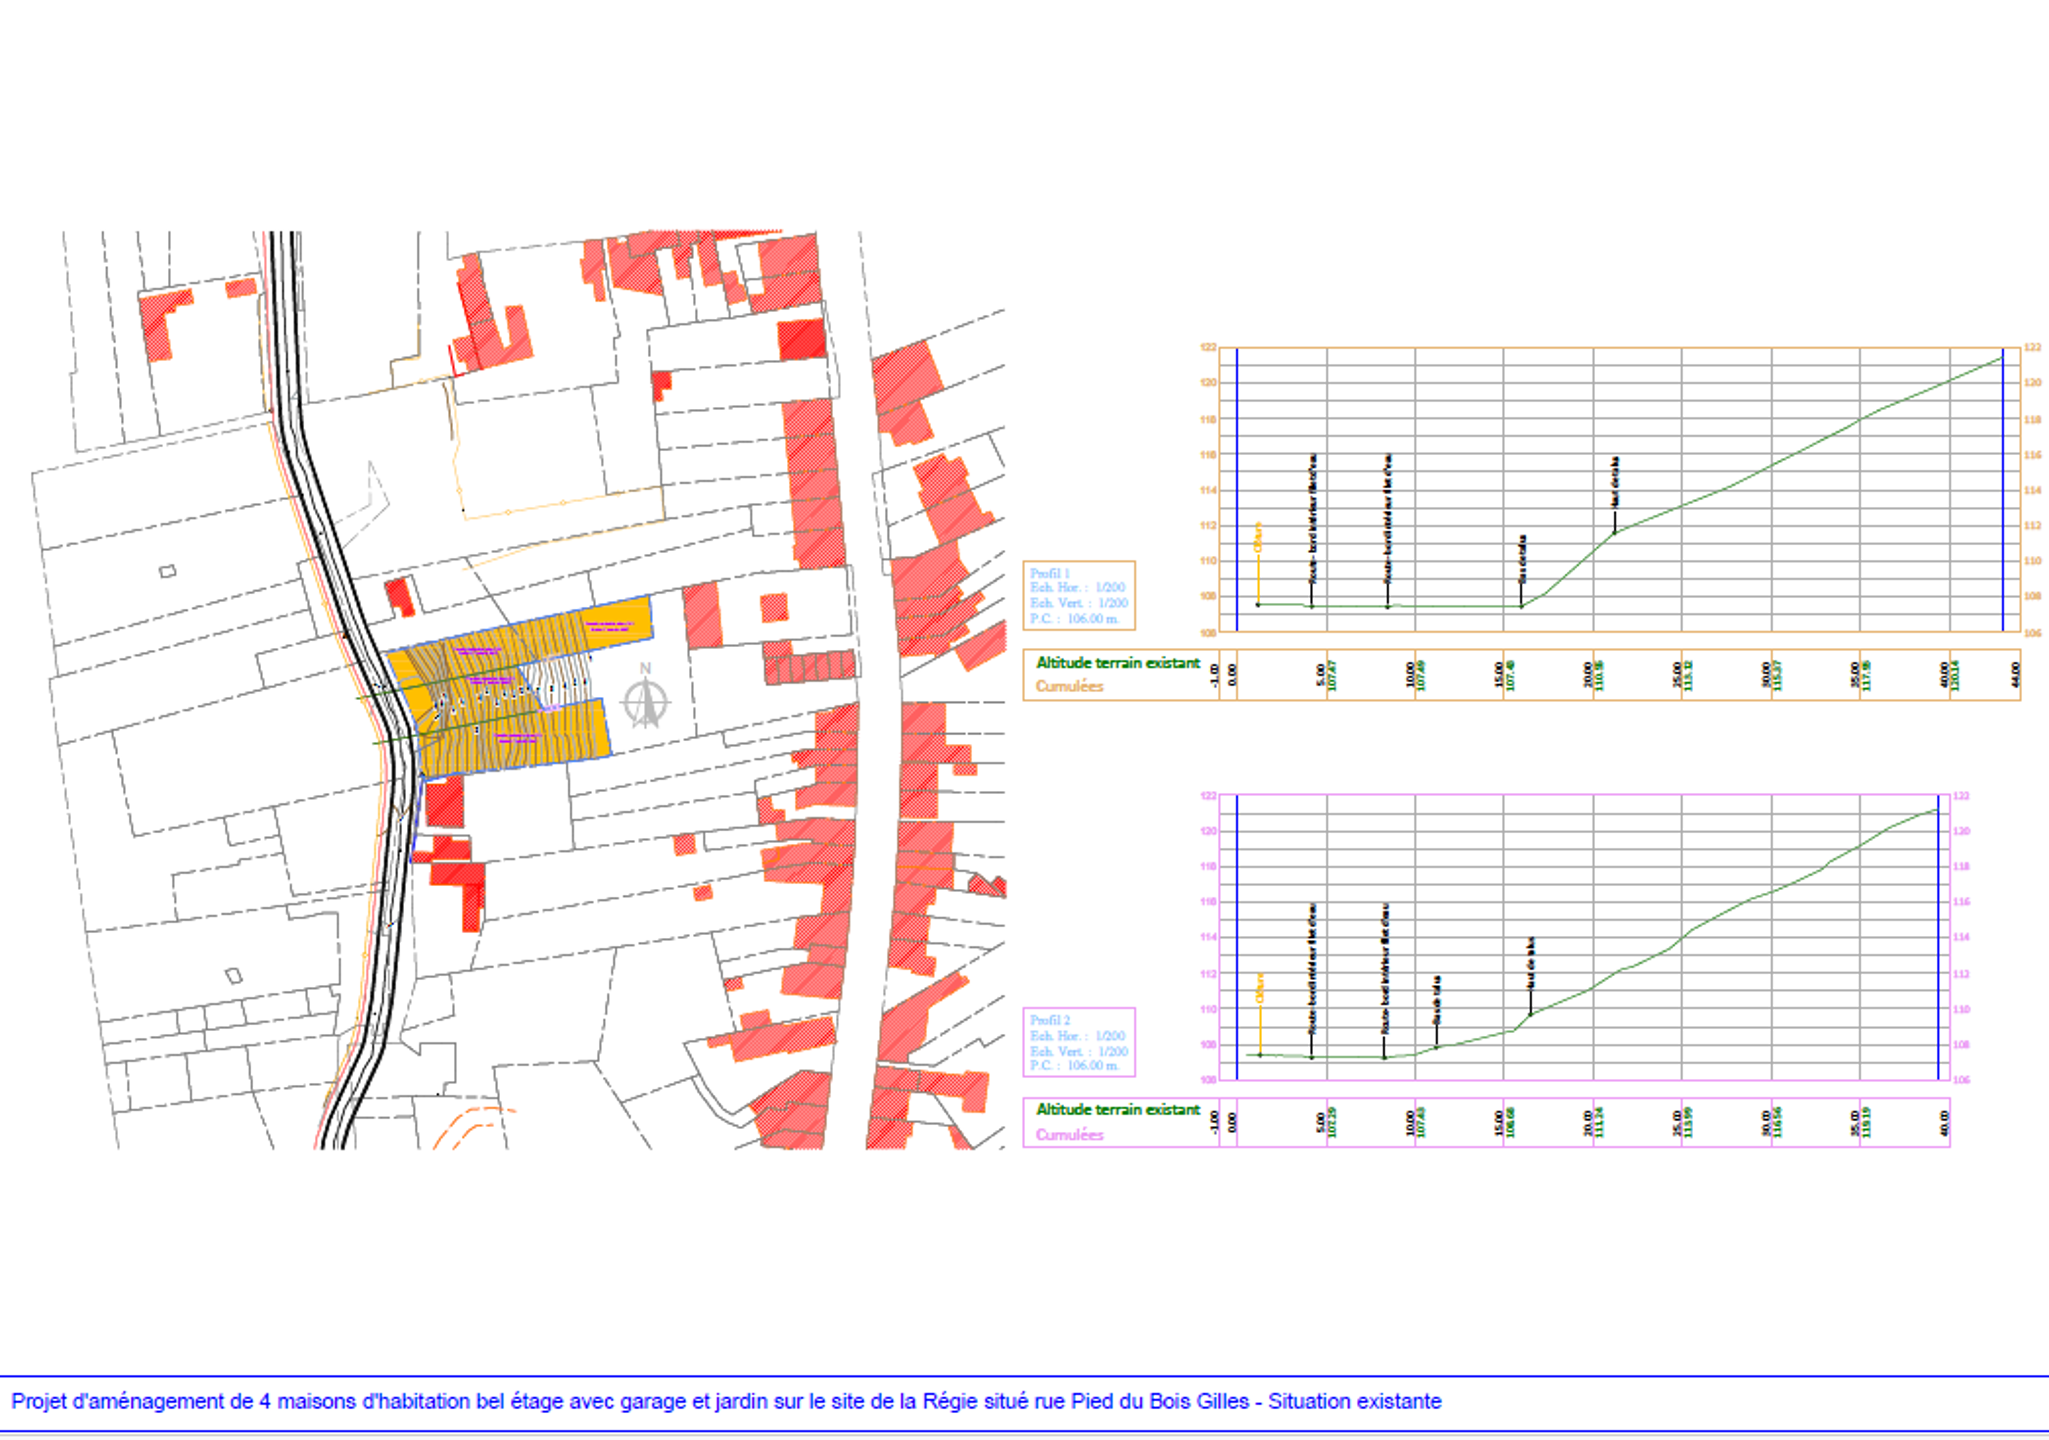The height and width of the screenshot is (1440, 2049).
Task: Click the 40.00 end label in Profil 2
Action: (1944, 1123)
